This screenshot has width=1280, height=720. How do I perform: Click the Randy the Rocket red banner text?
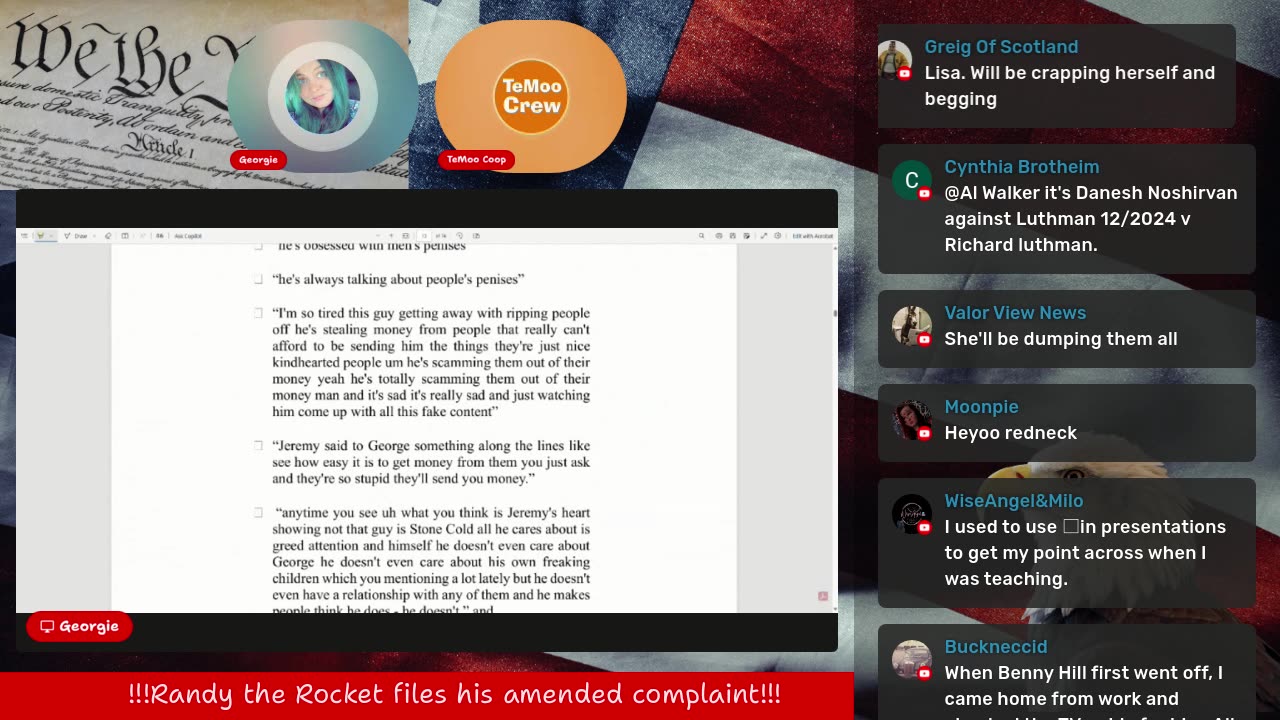point(455,694)
